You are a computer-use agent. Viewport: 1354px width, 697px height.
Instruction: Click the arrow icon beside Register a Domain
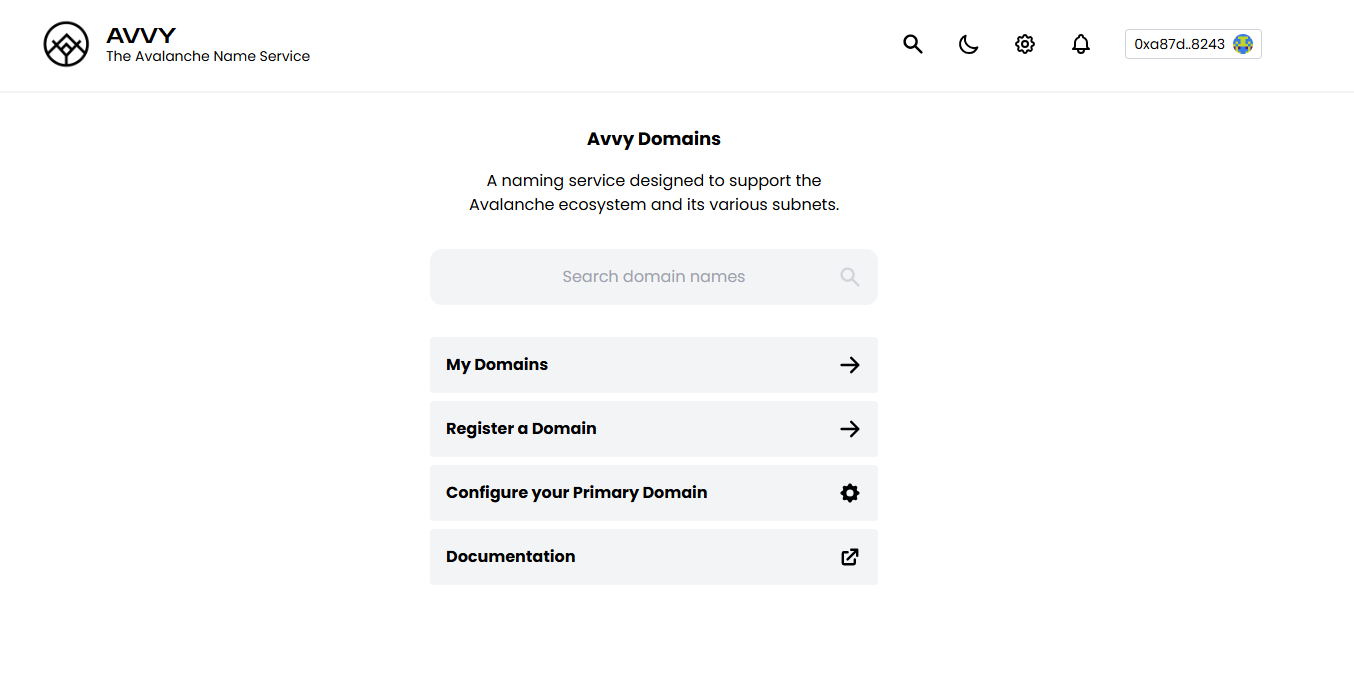click(x=850, y=429)
